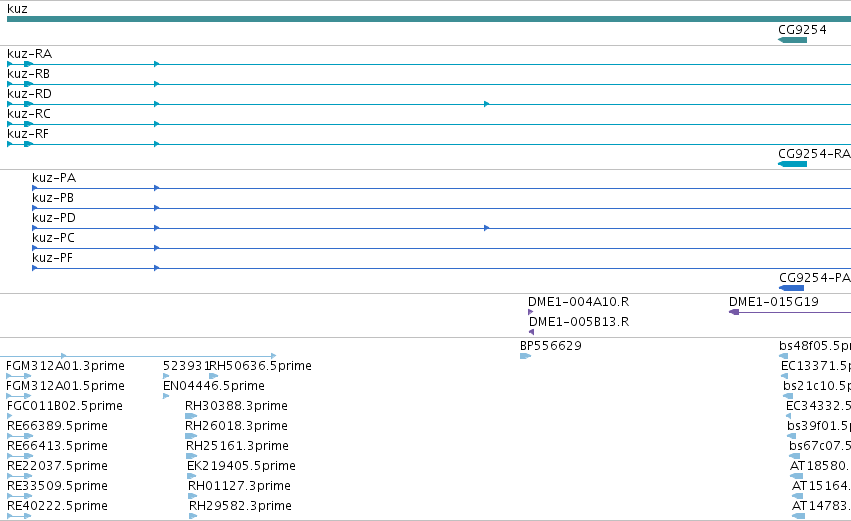The width and height of the screenshot is (851, 521).
Task: Select the EN04446.5prime EST label
Action: (x=214, y=386)
